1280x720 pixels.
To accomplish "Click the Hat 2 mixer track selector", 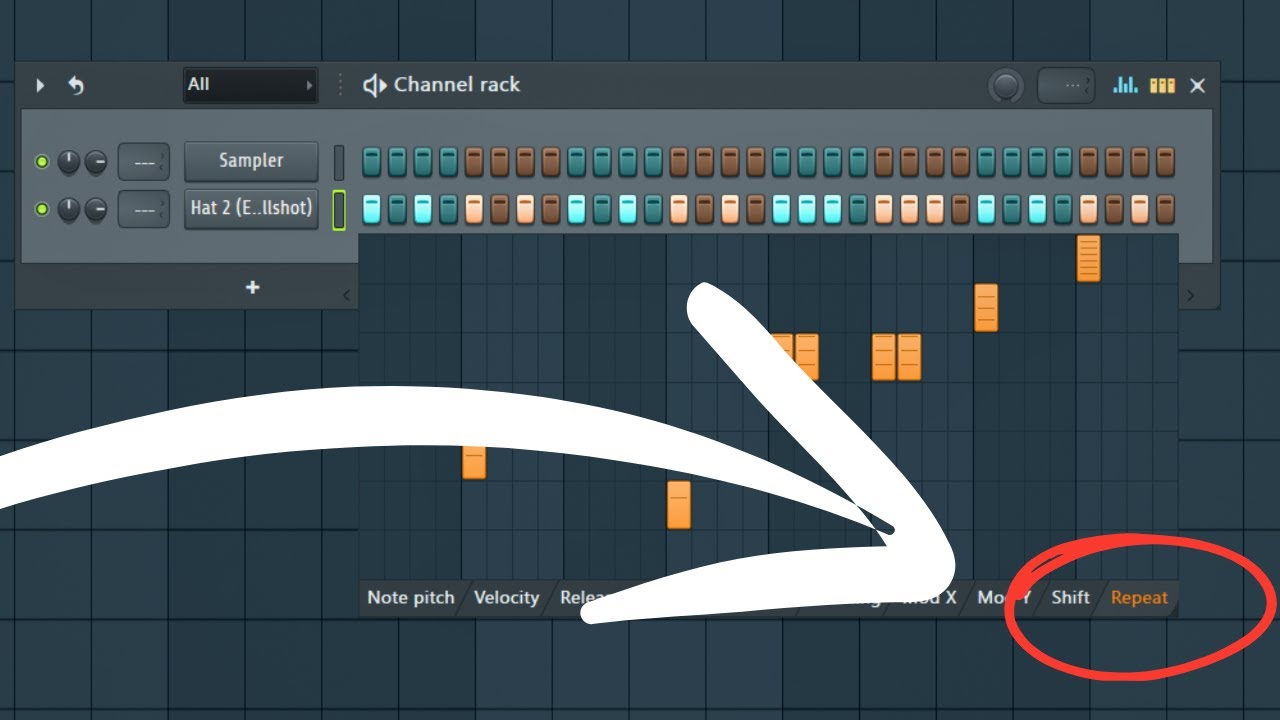I will [x=144, y=209].
